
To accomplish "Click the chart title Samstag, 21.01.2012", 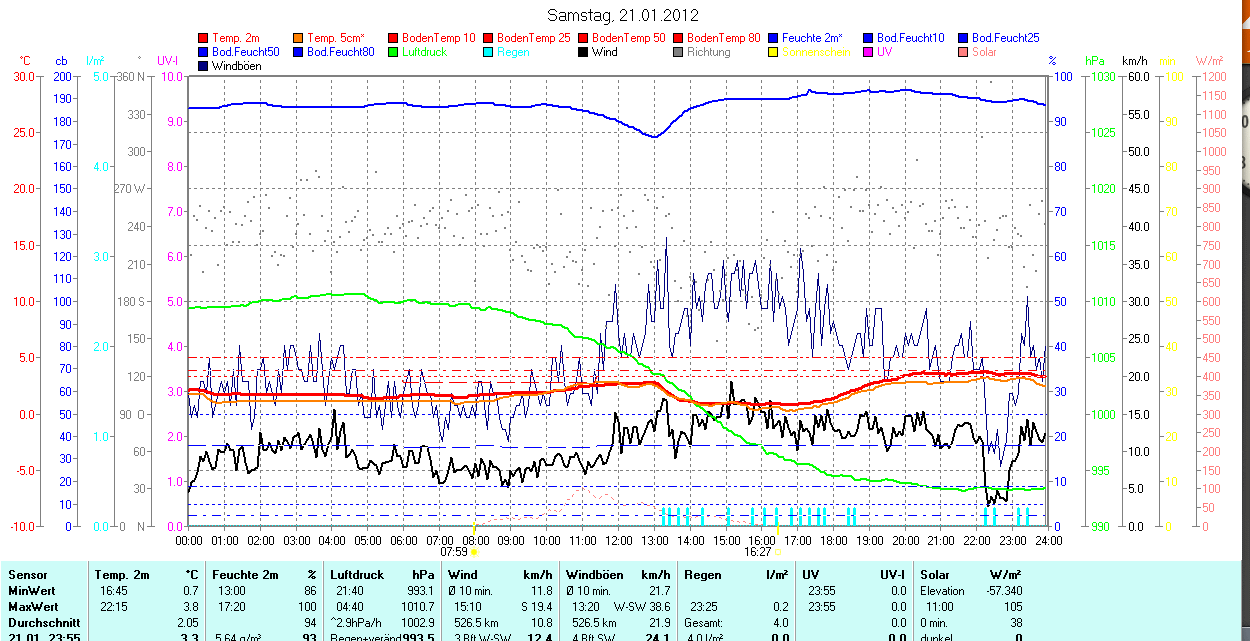I will (624, 15).
